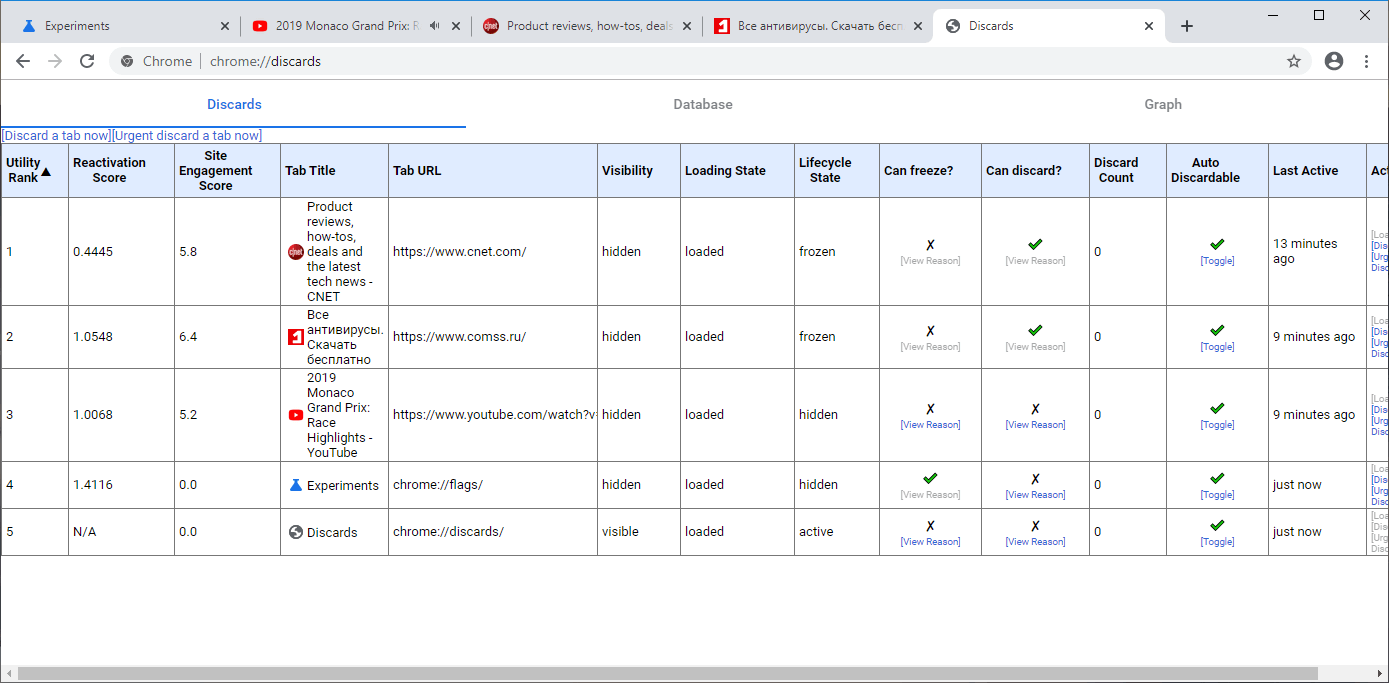The image size is (1389, 683).
Task: Toggle auto discardable for the YouTube row
Action: (1217, 425)
